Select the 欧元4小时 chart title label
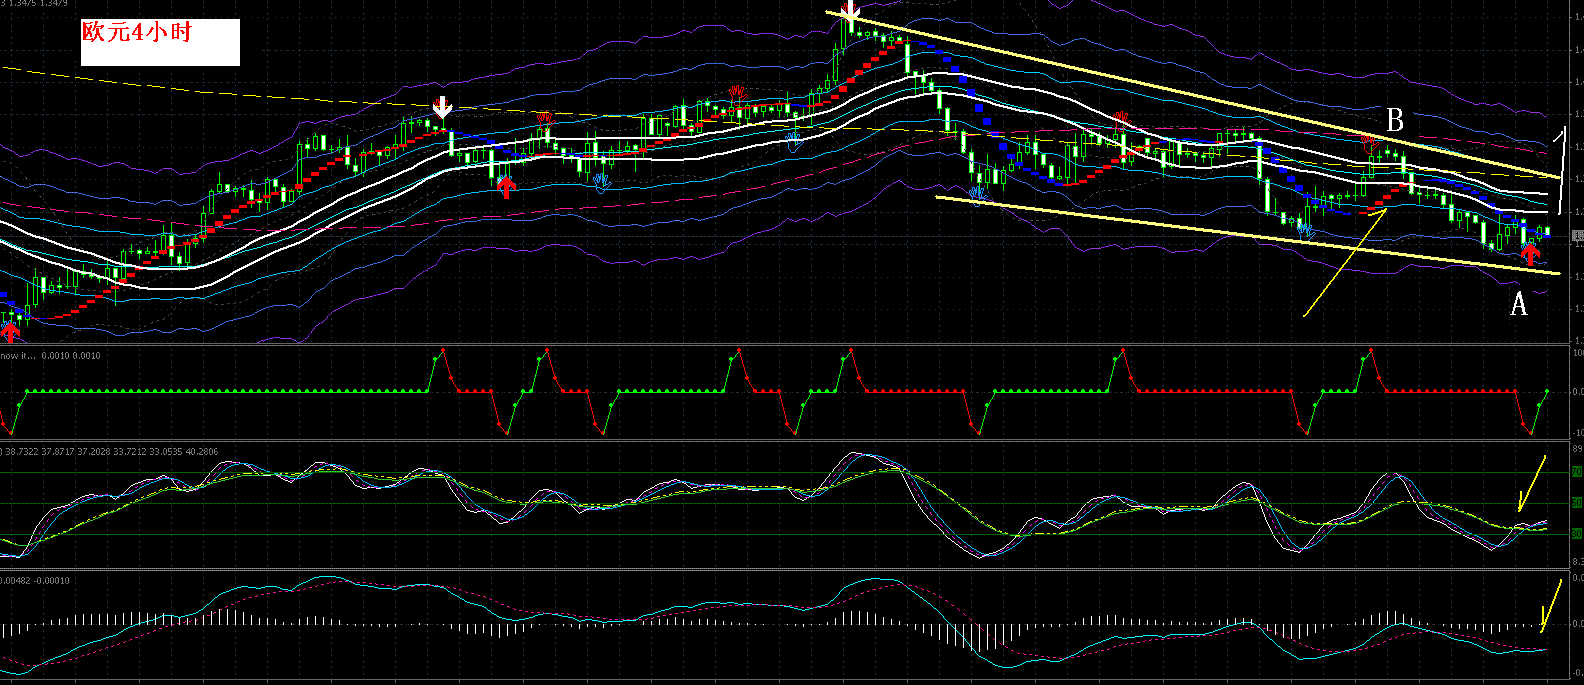 [137, 32]
